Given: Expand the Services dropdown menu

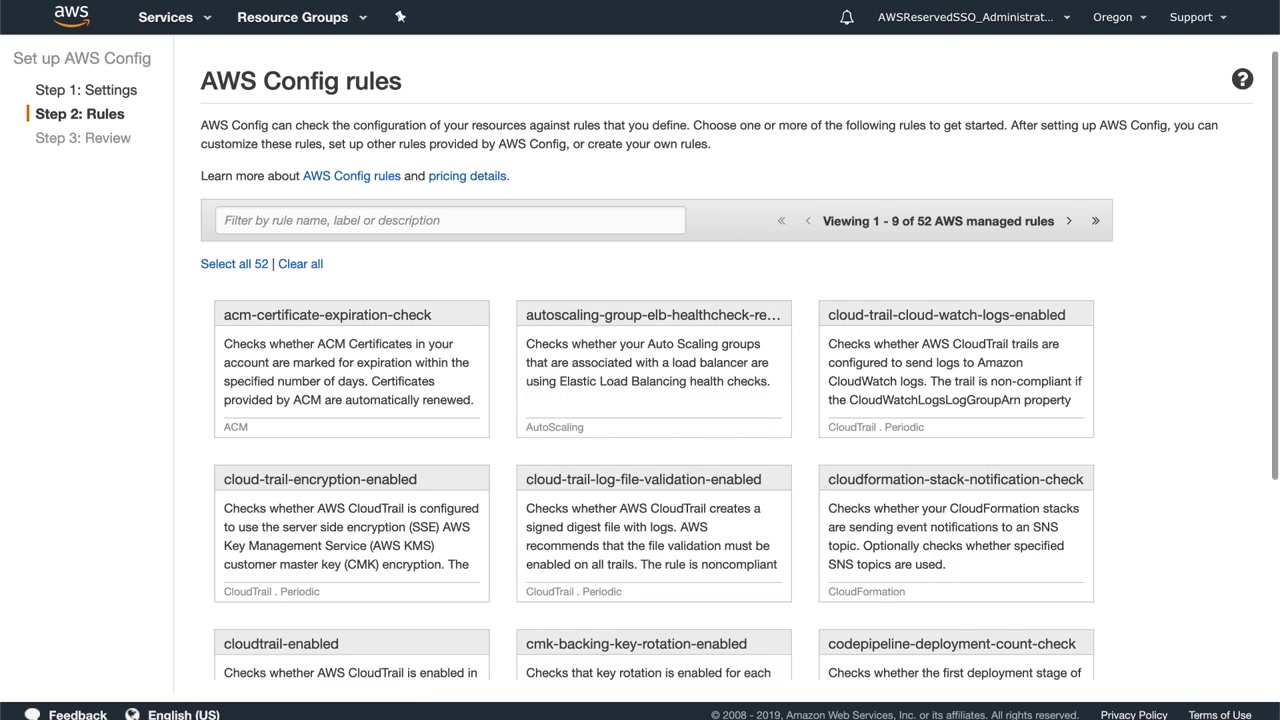Looking at the screenshot, I should pyautogui.click(x=175, y=17).
